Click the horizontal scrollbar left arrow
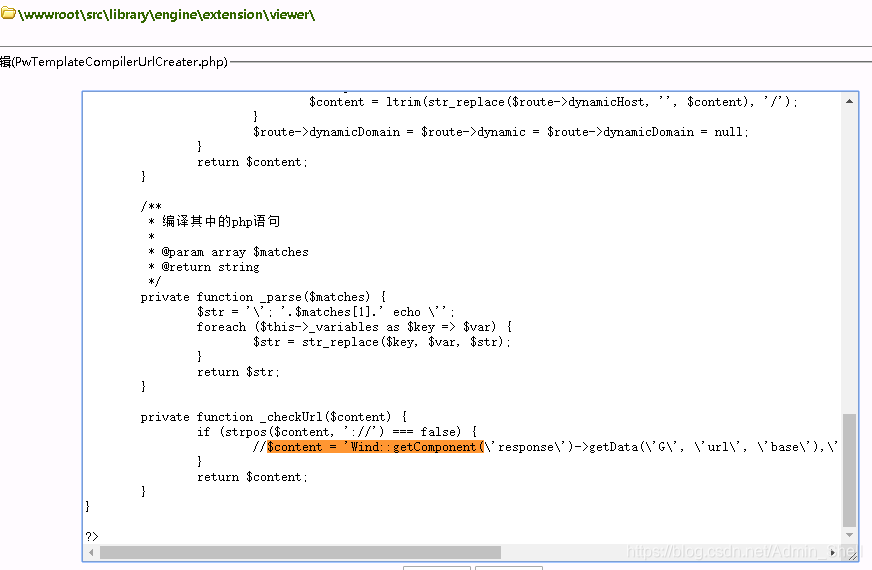872x570 pixels. (x=92, y=552)
